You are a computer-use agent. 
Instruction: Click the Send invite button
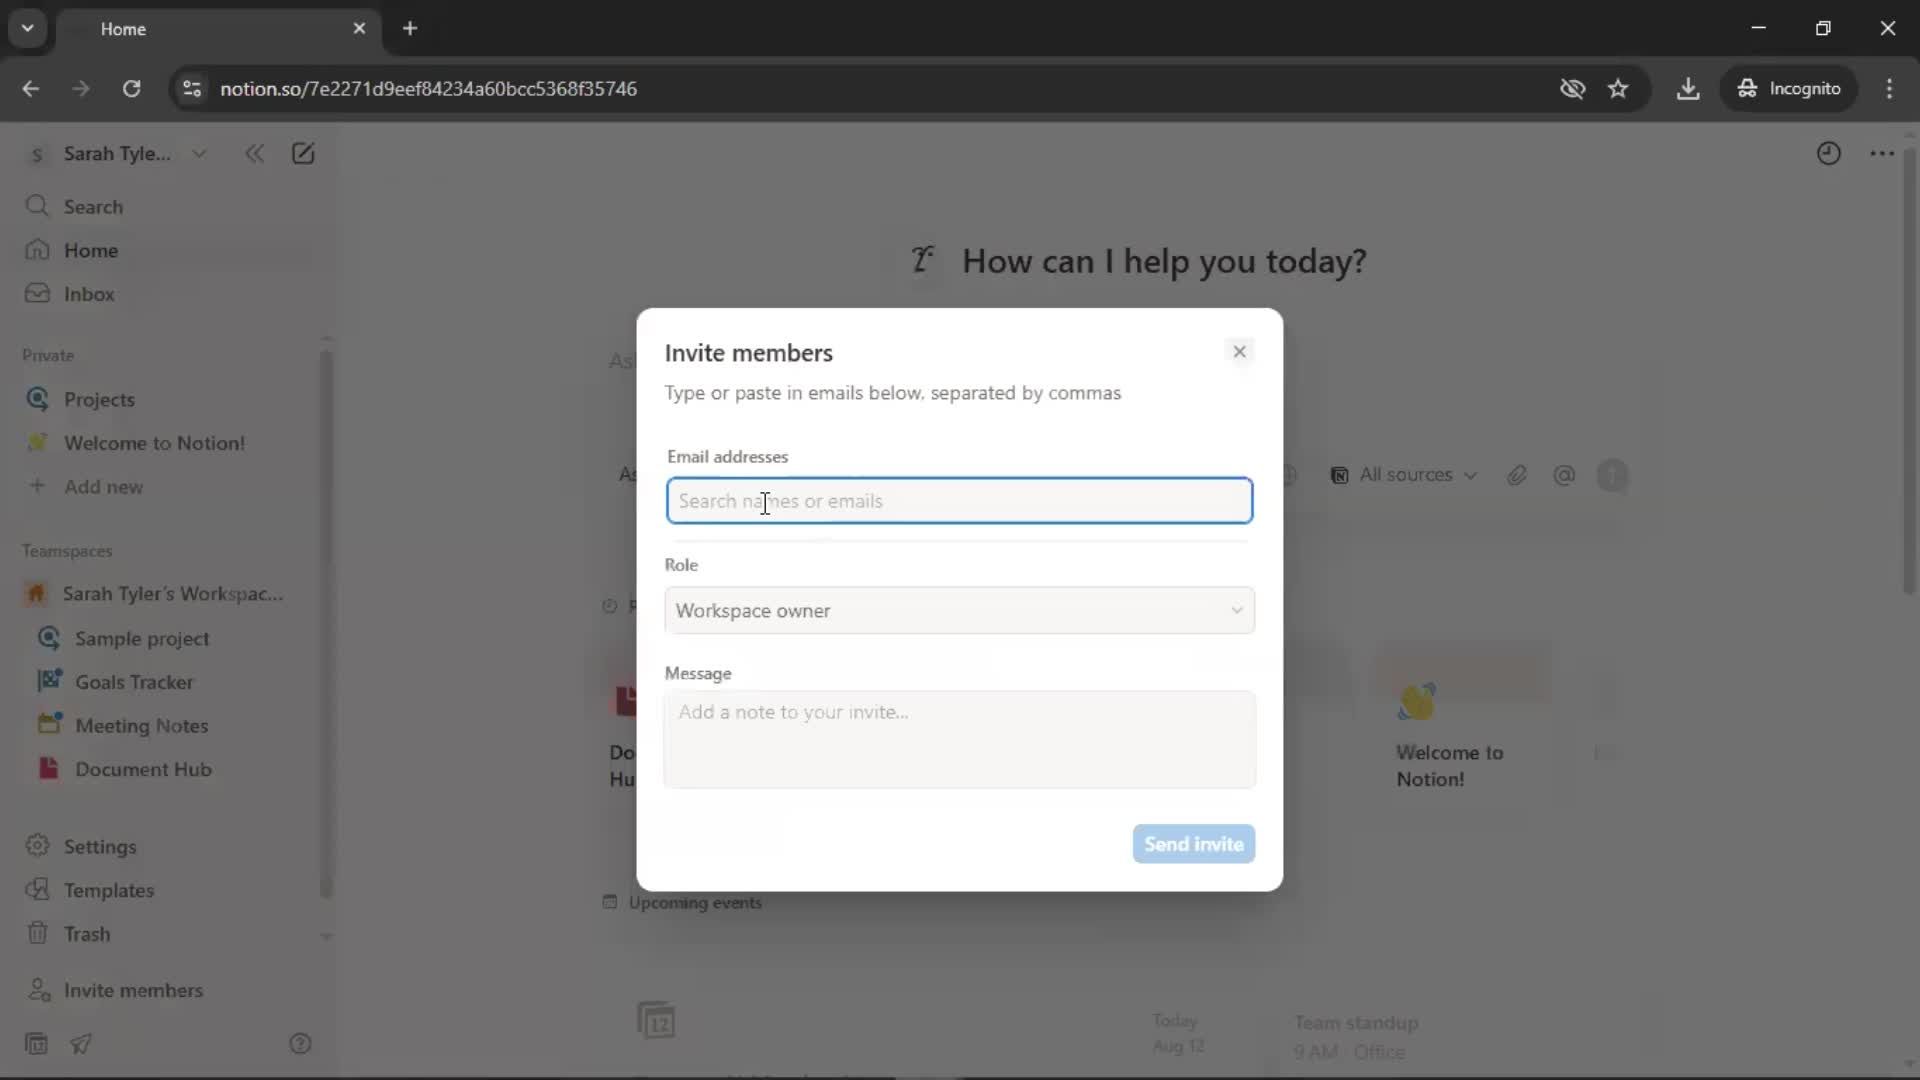click(x=1193, y=844)
